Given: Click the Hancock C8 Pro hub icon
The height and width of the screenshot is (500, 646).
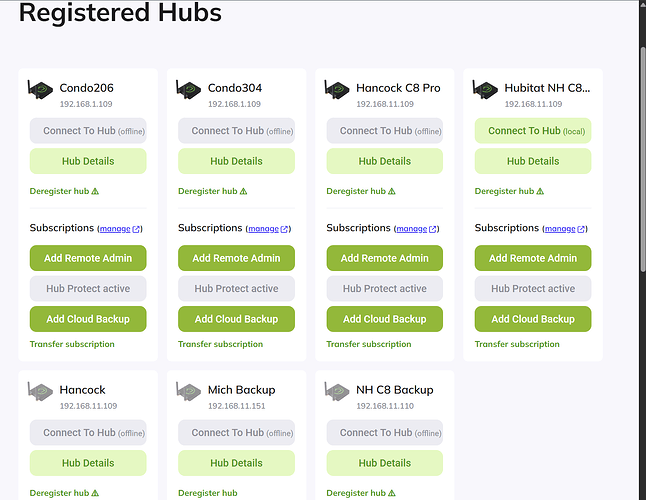Looking at the screenshot, I should [x=338, y=90].
